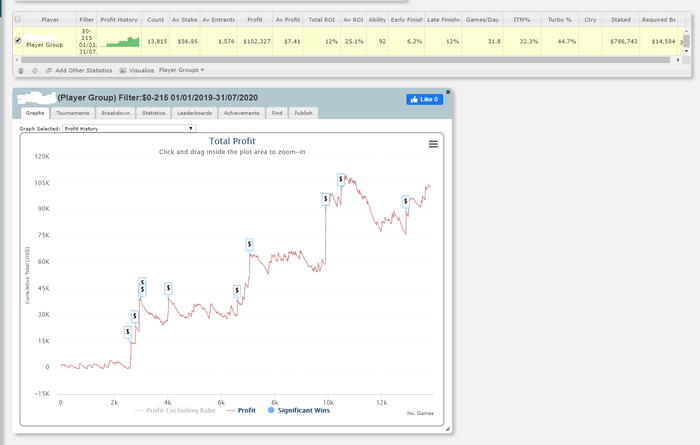Sort by the ITM% column header
The image size is (700, 445).
click(521, 20)
